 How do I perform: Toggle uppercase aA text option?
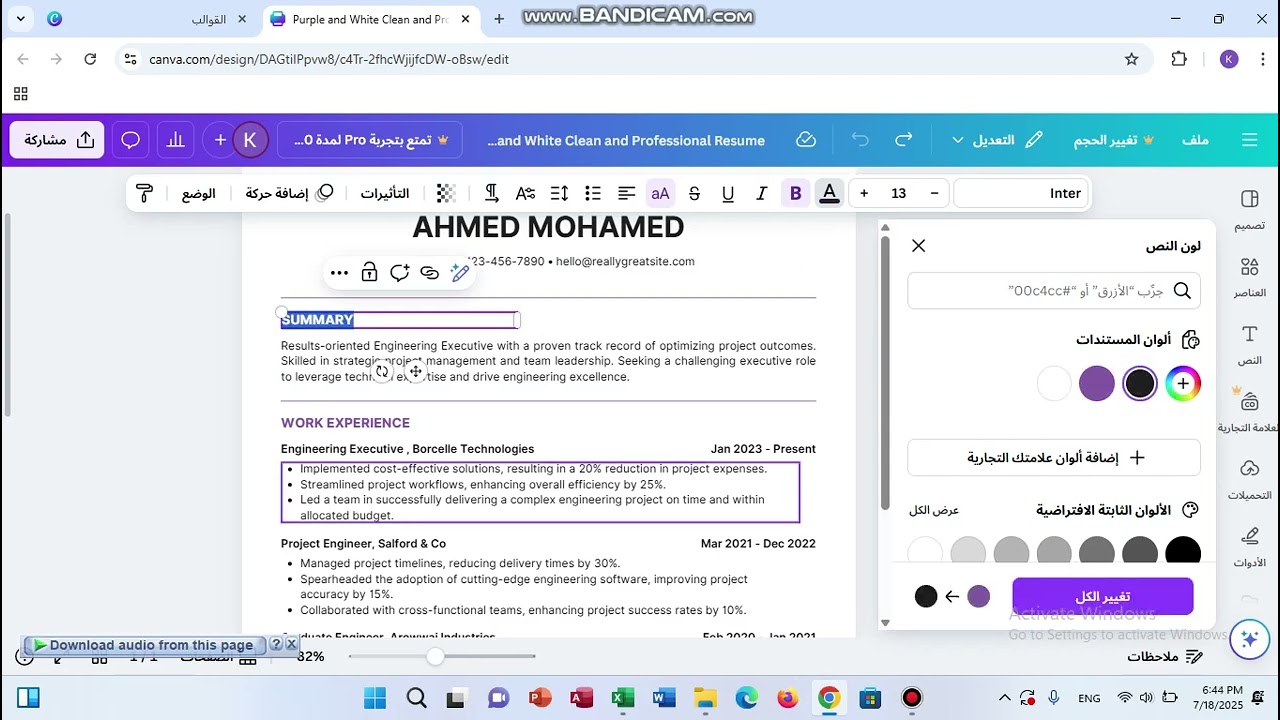click(x=660, y=193)
